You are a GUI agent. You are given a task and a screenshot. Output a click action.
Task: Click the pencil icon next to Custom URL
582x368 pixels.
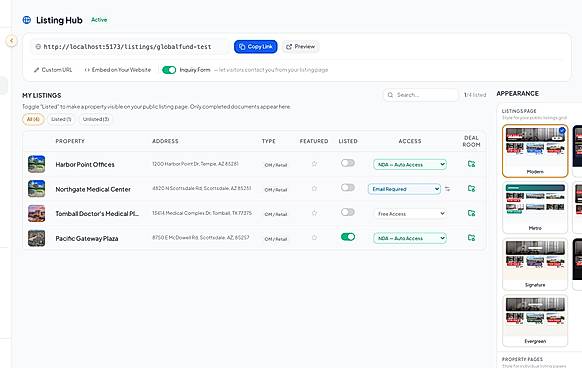coord(36,70)
